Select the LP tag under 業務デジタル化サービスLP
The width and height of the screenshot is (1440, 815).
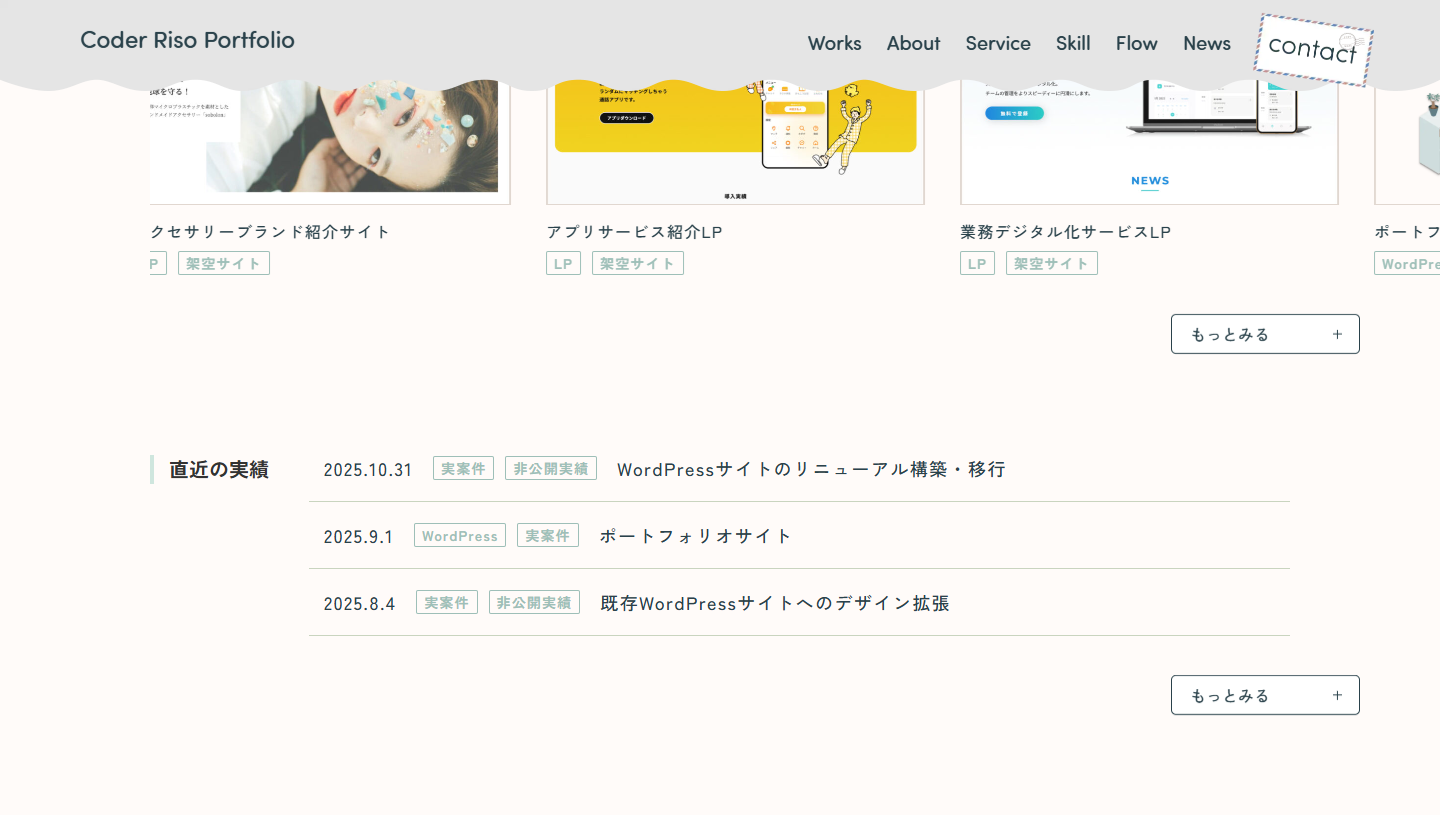[977, 262]
